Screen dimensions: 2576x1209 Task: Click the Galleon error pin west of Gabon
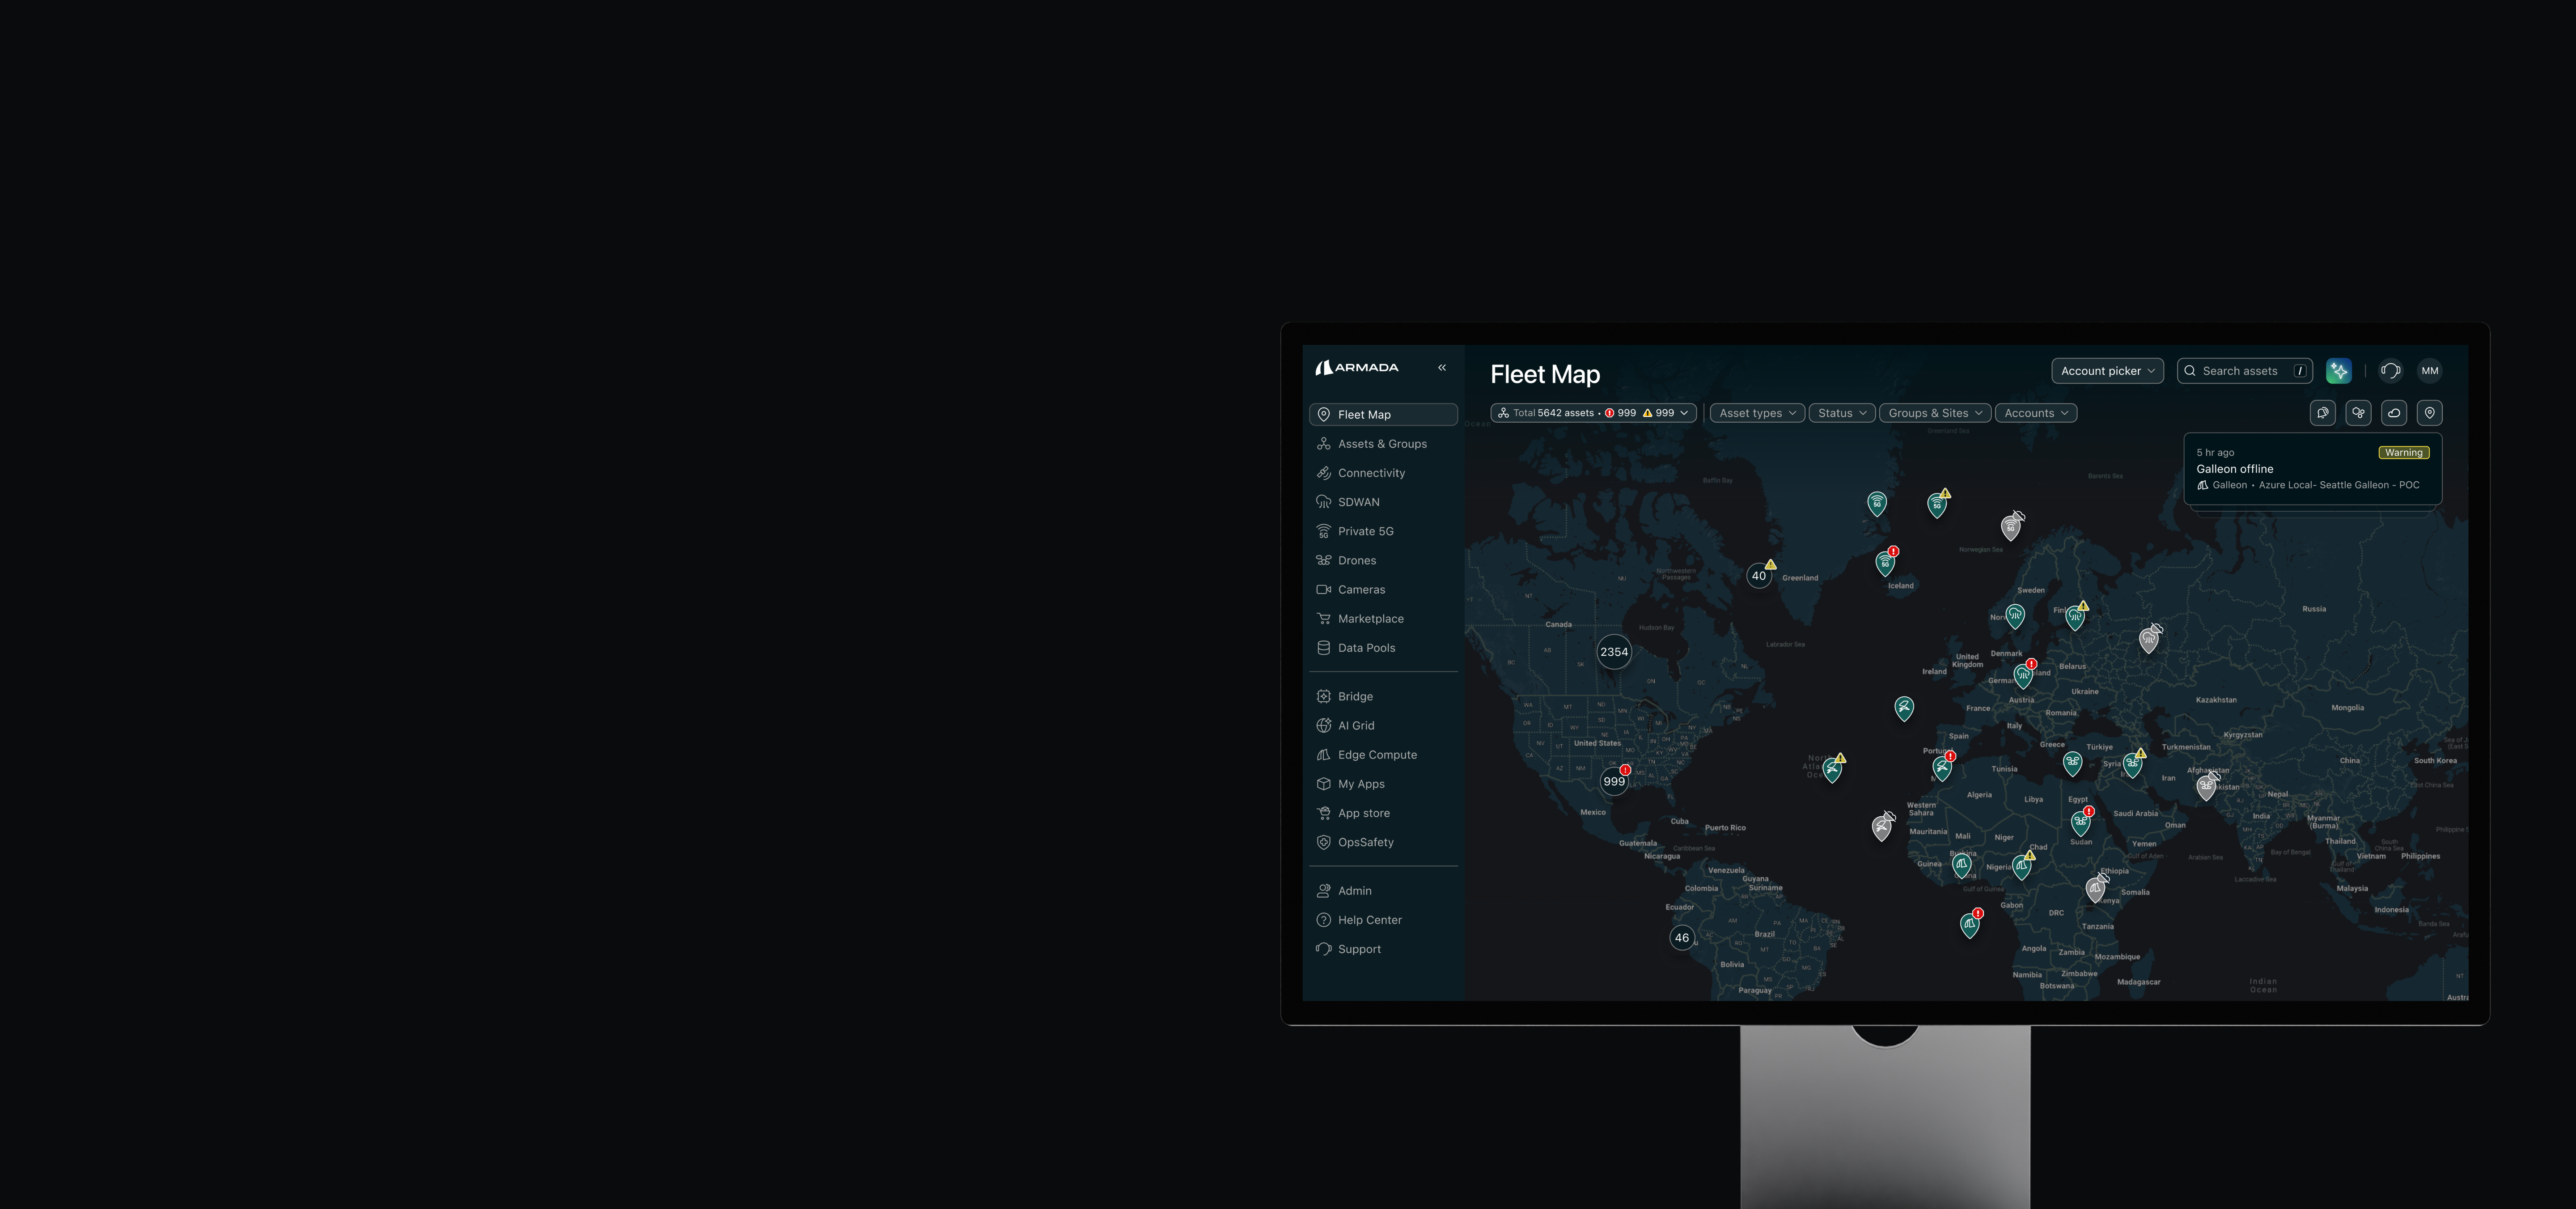point(1970,925)
